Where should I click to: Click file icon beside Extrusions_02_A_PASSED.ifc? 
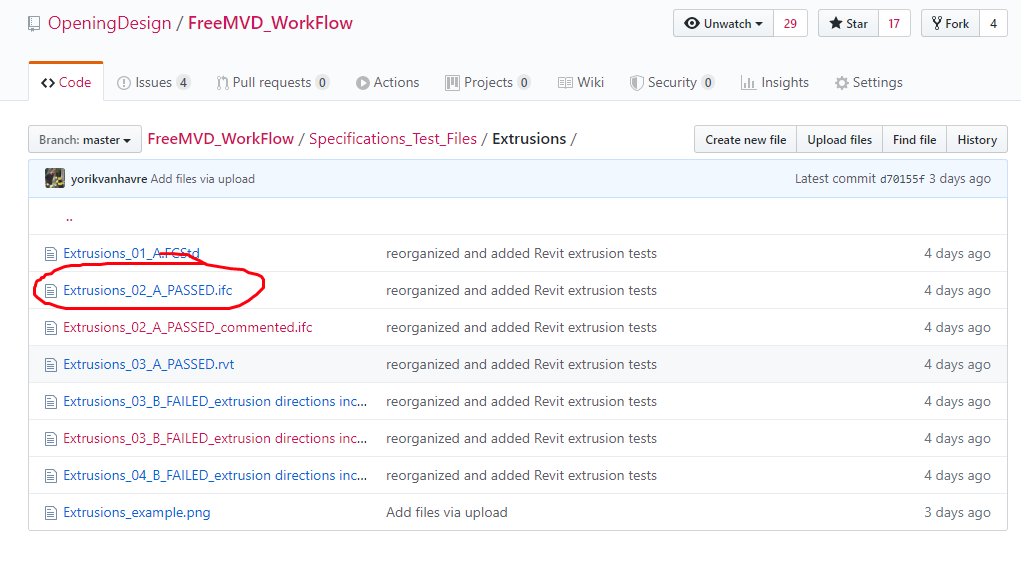click(x=51, y=291)
